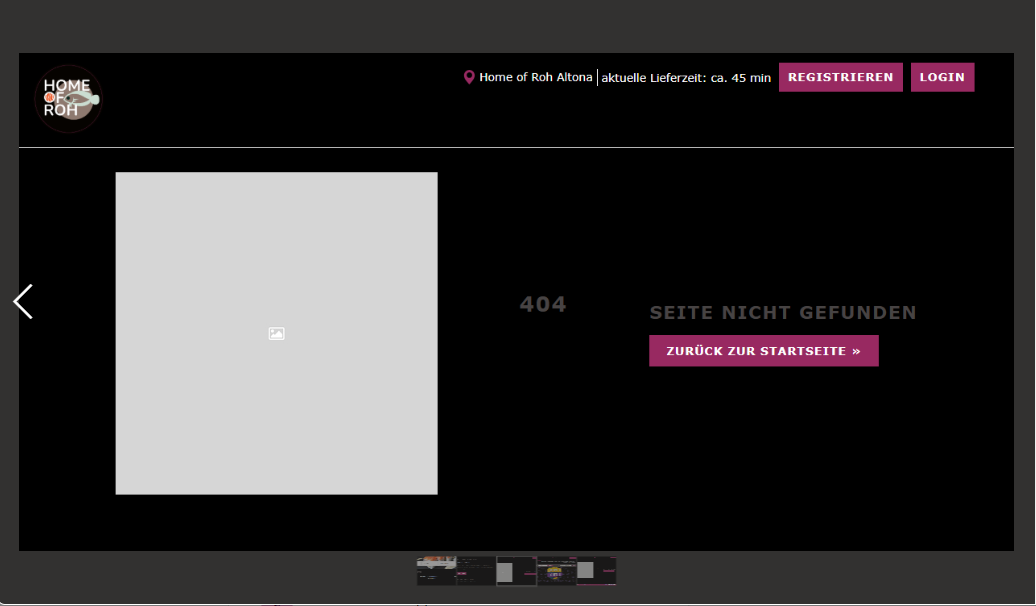Screen dimensions: 1036x606
Task: Click the 404 error number
Action: 543,304
